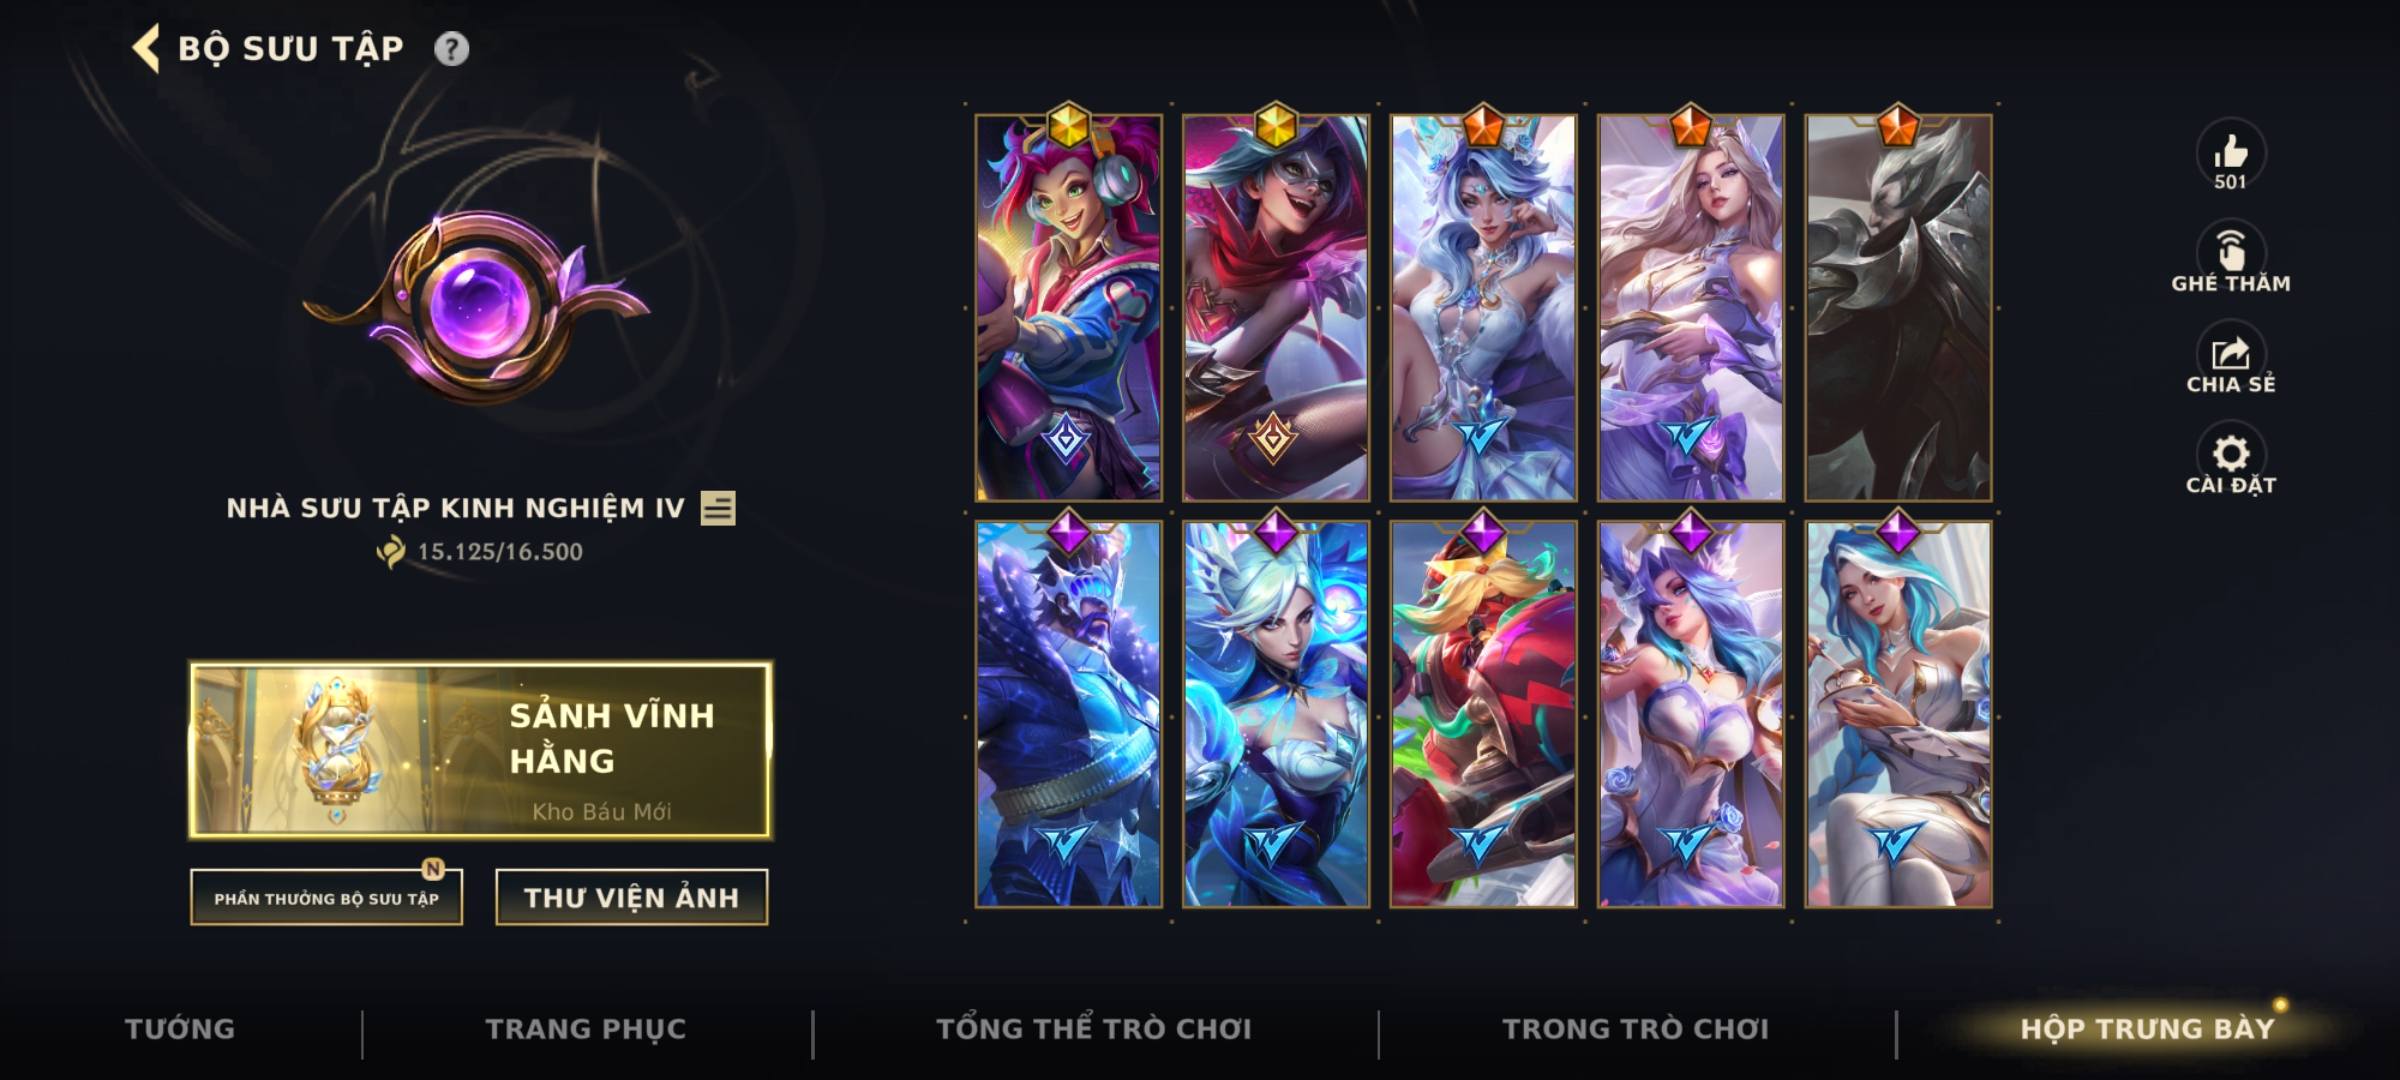Select the dark armored grayscale skin card

pyautogui.click(x=1898, y=308)
